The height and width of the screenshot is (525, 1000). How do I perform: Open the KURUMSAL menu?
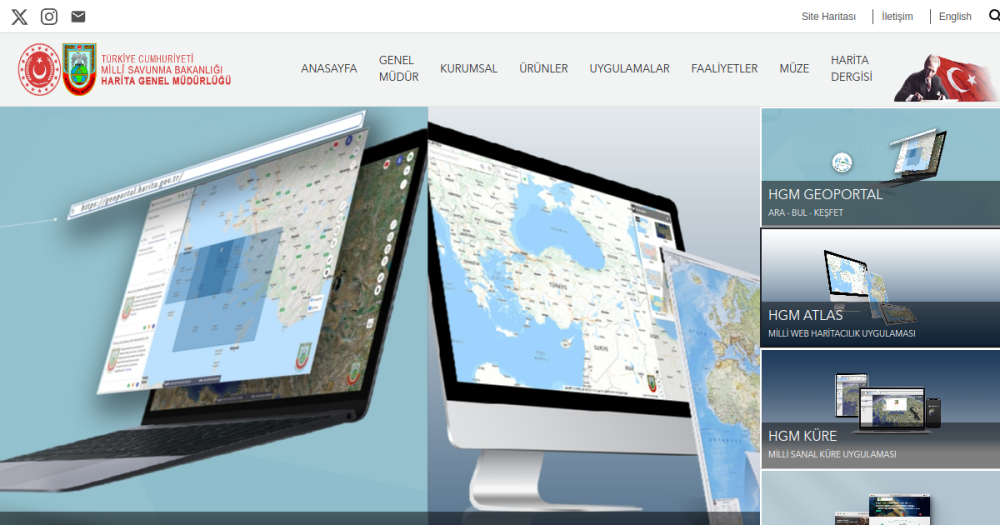469,68
